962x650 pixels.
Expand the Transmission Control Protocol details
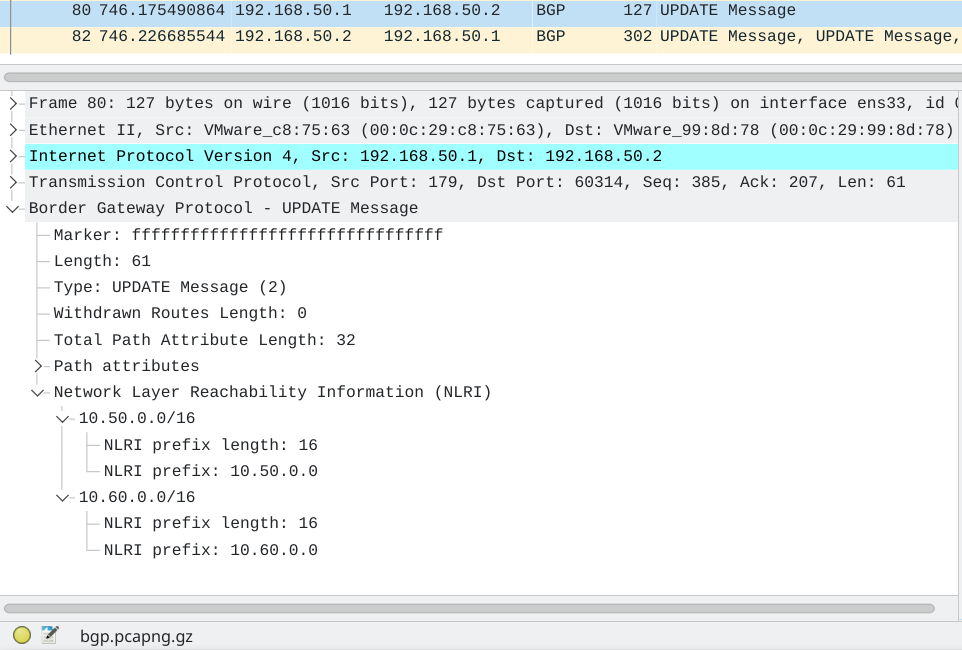click(14, 181)
